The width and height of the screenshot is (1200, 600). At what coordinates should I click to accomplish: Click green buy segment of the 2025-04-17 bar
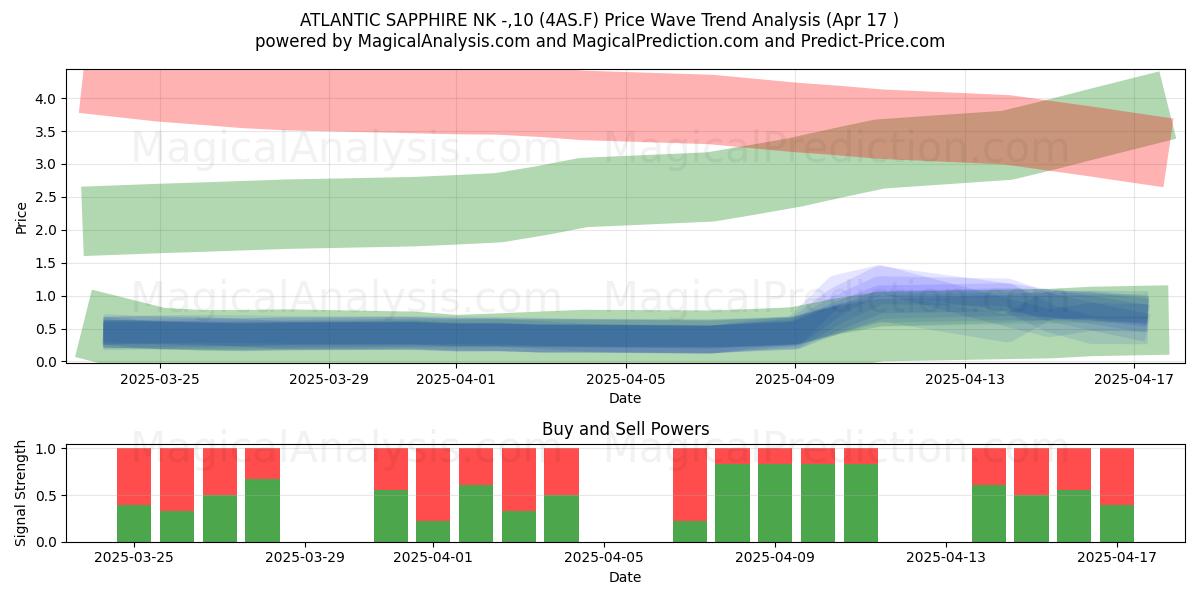point(1117,523)
